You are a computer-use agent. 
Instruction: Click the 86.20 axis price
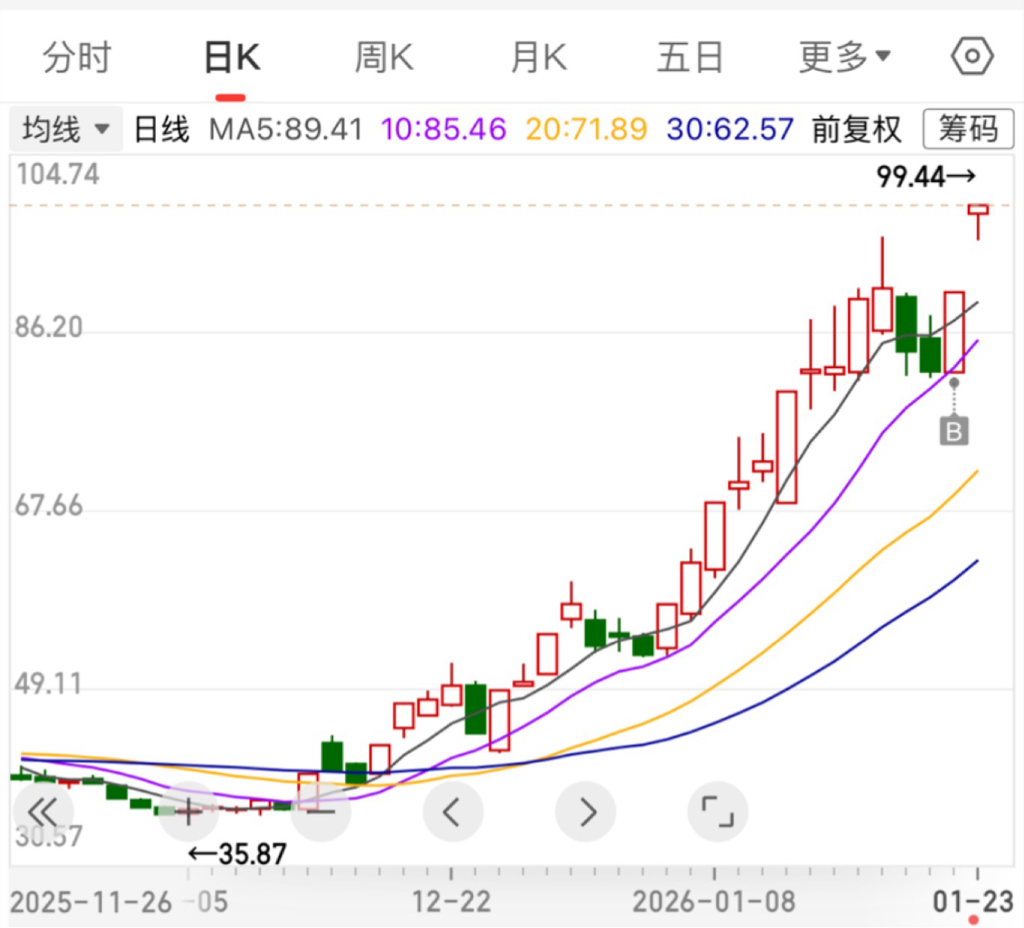pyautogui.click(x=49, y=327)
